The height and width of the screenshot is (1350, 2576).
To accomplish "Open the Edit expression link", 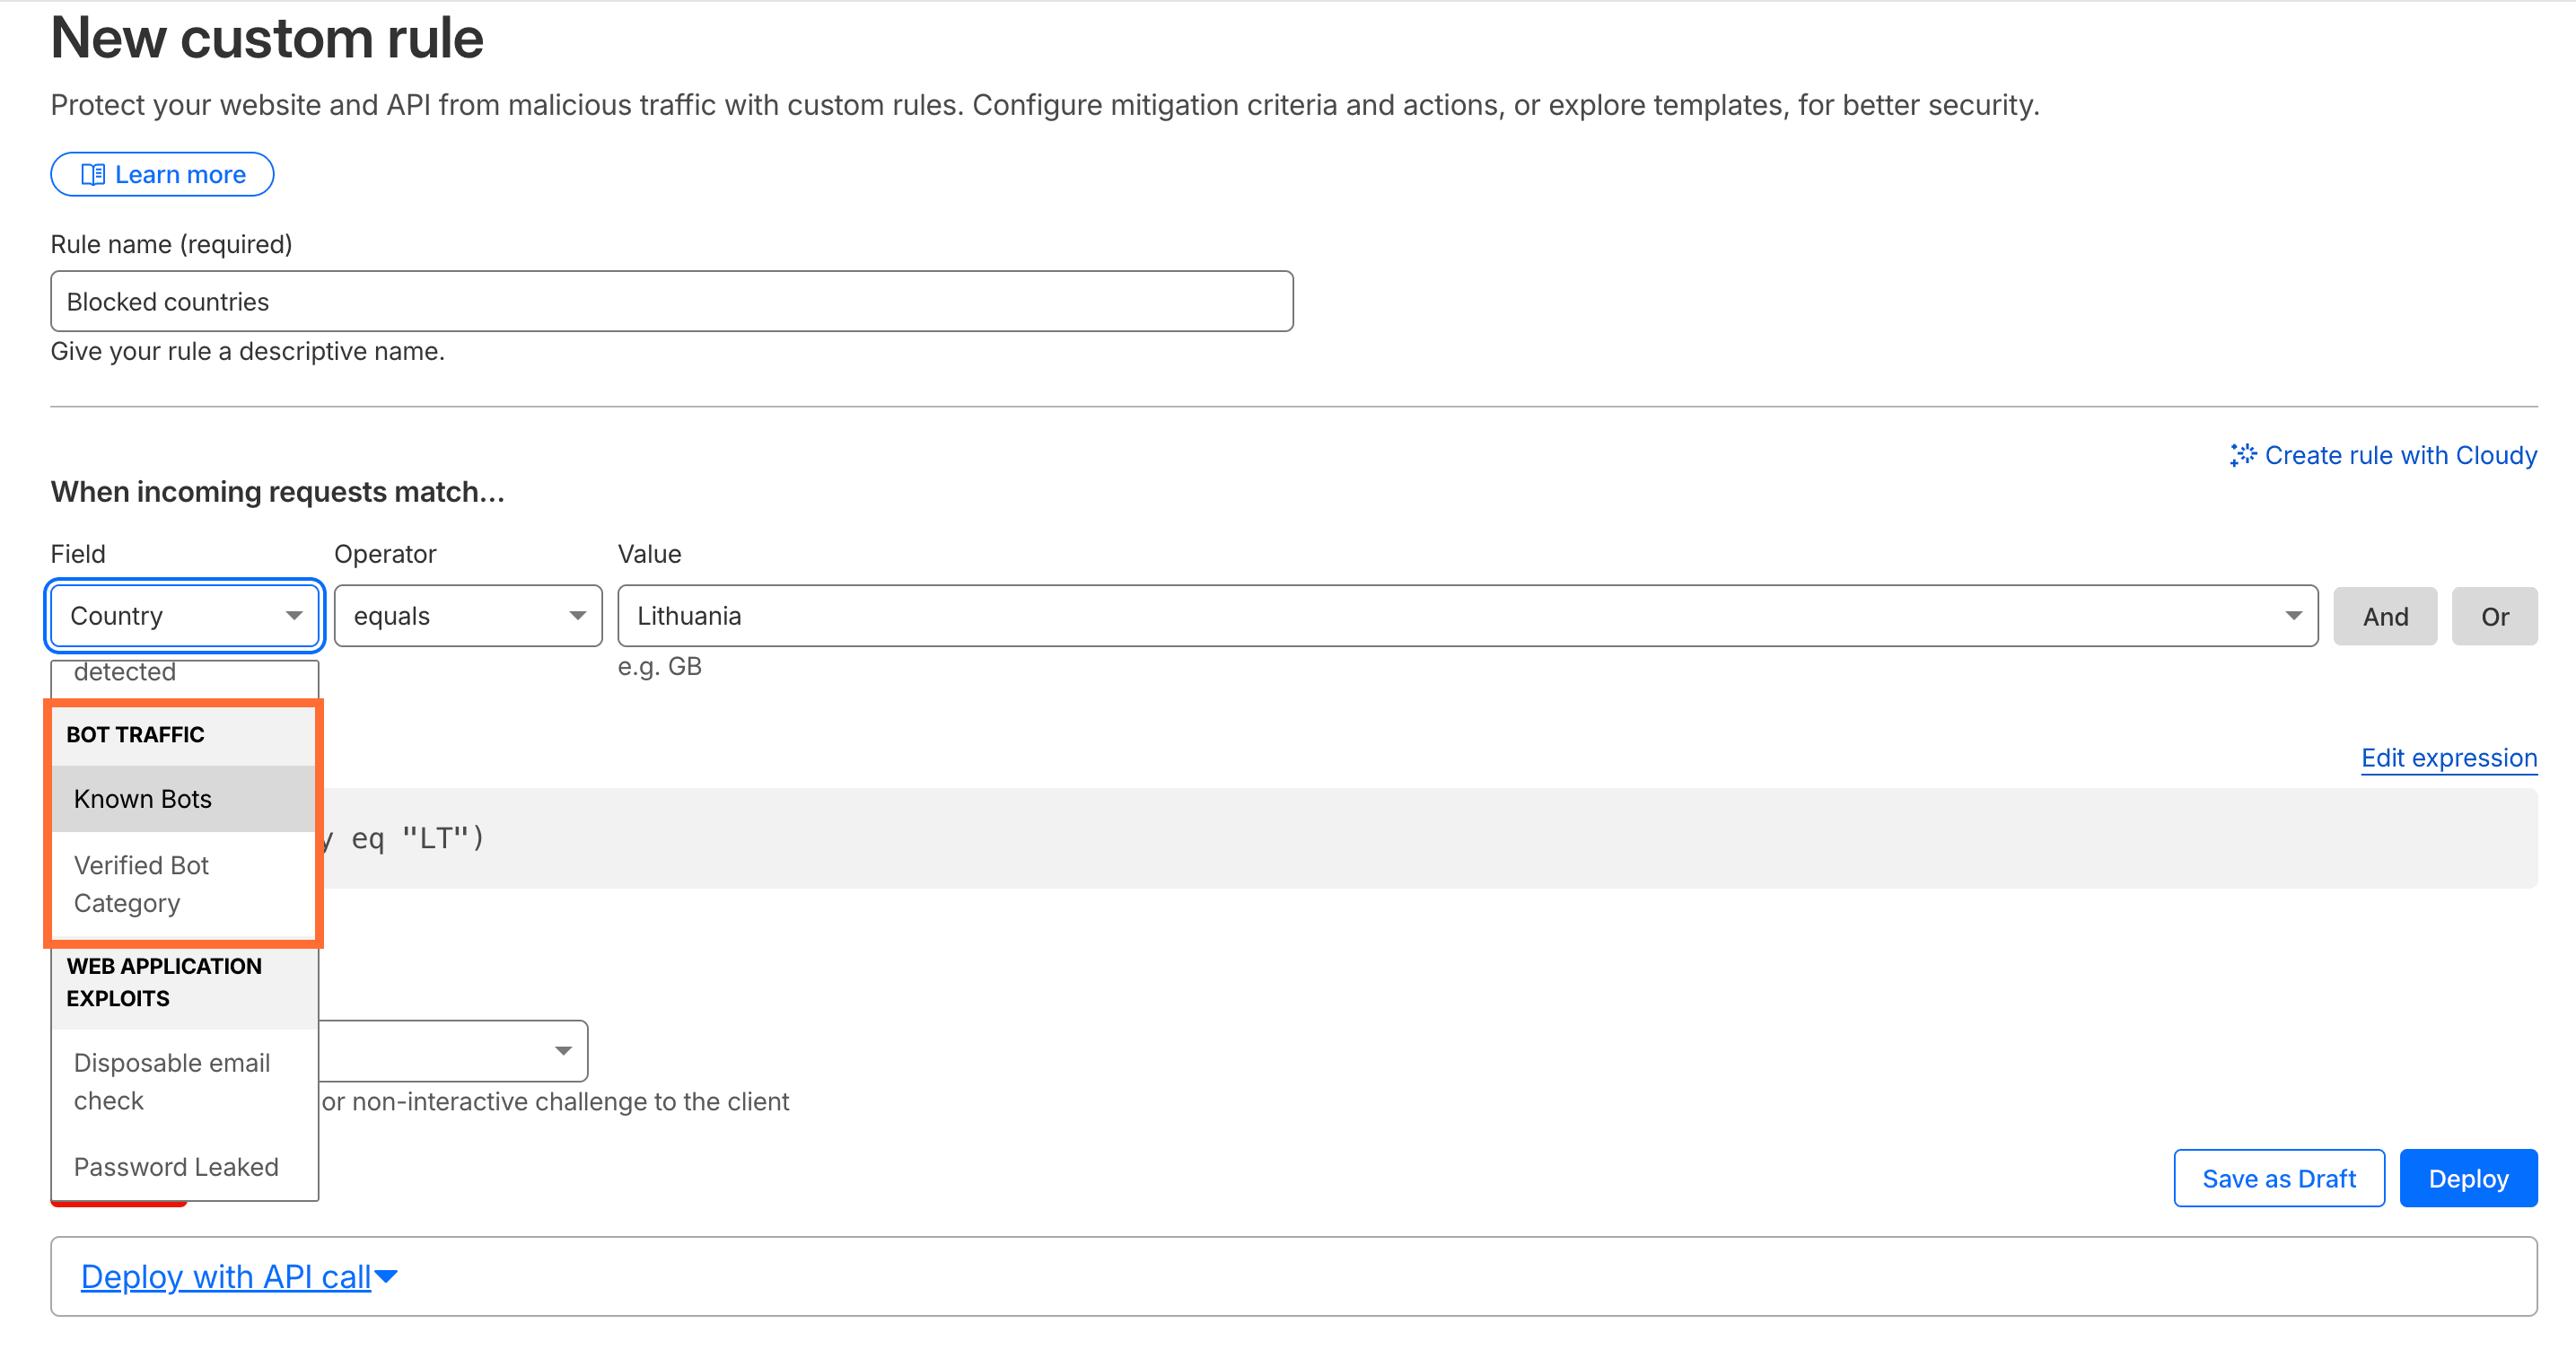I will tap(2448, 758).
